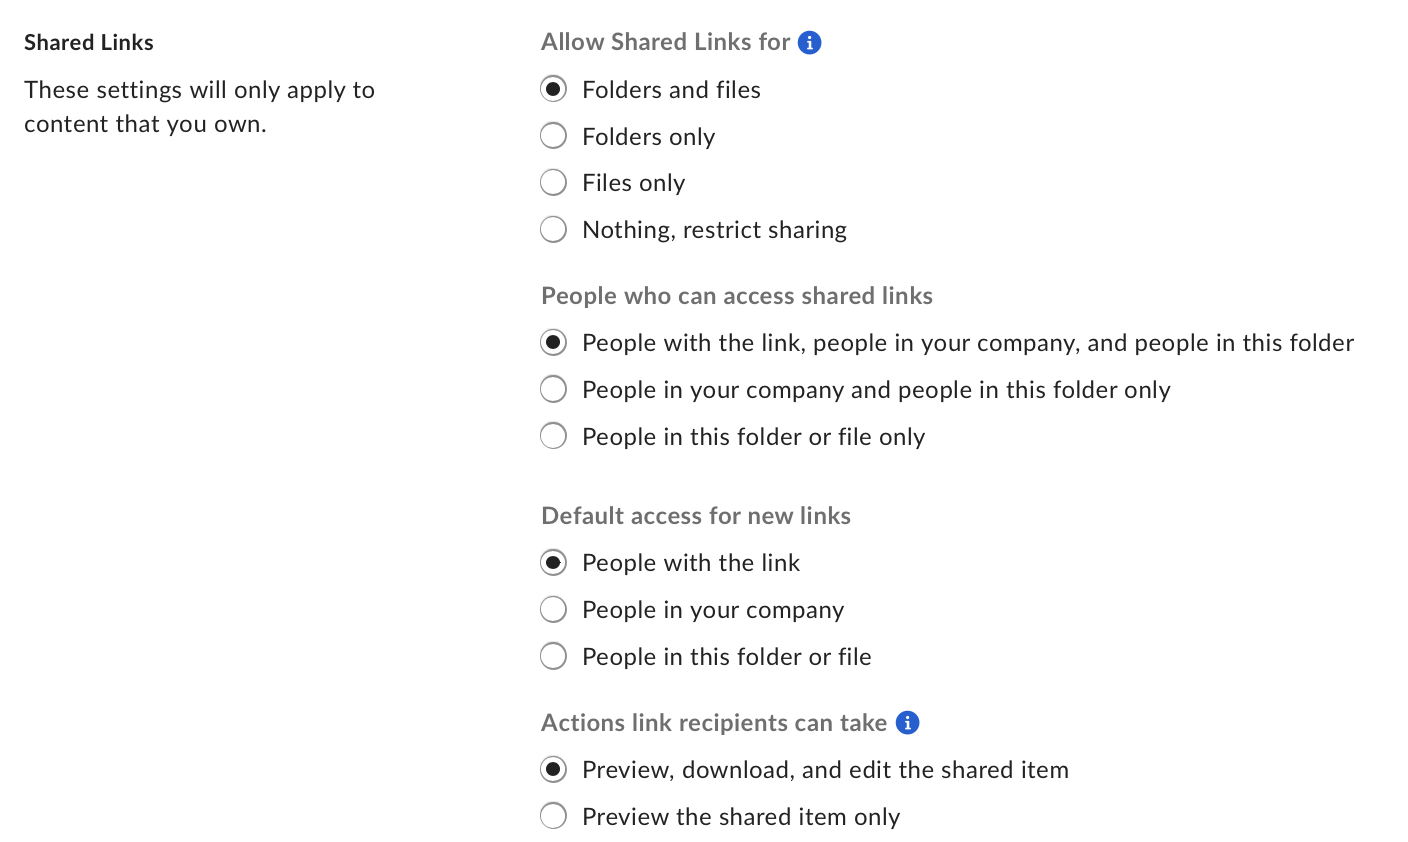Viewport: 1408px width, 842px height.
Task: Choose people in your company and folder only
Action: click(x=553, y=389)
